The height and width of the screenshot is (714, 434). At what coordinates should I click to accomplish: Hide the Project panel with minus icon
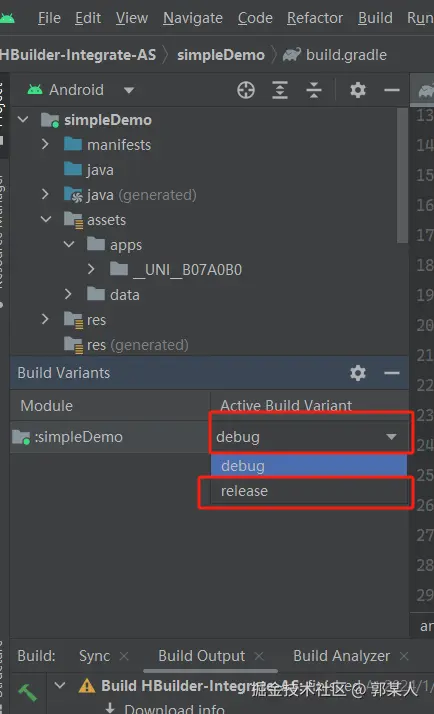(392, 90)
